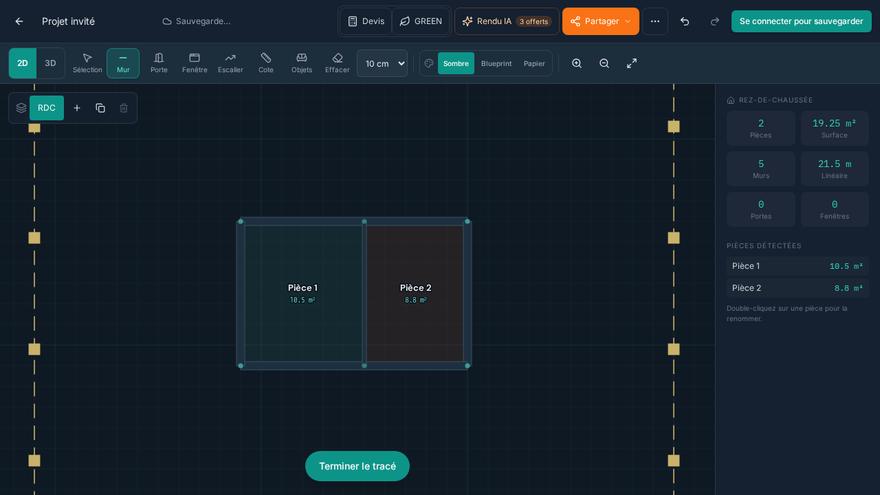Image resolution: width=880 pixels, height=495 pixels.
Task: Select the Porte door tool
Action: [159, 63]
